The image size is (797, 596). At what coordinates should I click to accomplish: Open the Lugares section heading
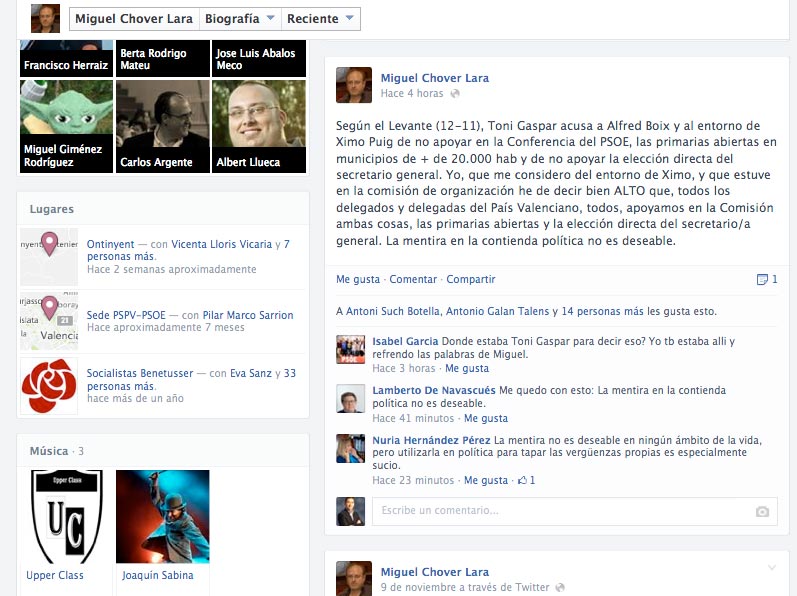[x=51, y=209]
